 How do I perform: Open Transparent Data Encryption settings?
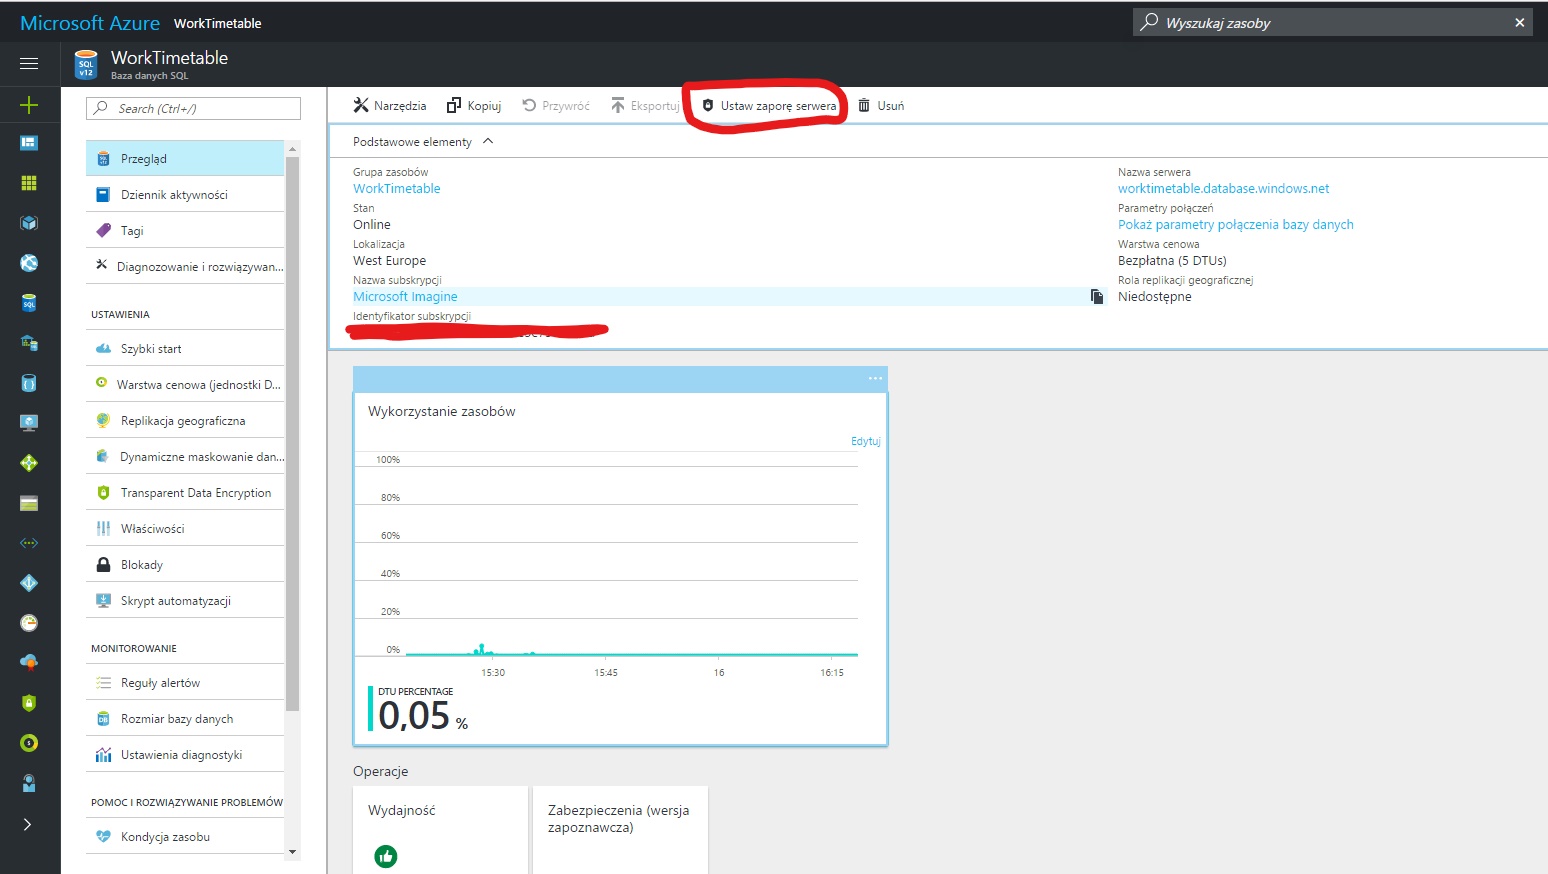tap(195, 493)
